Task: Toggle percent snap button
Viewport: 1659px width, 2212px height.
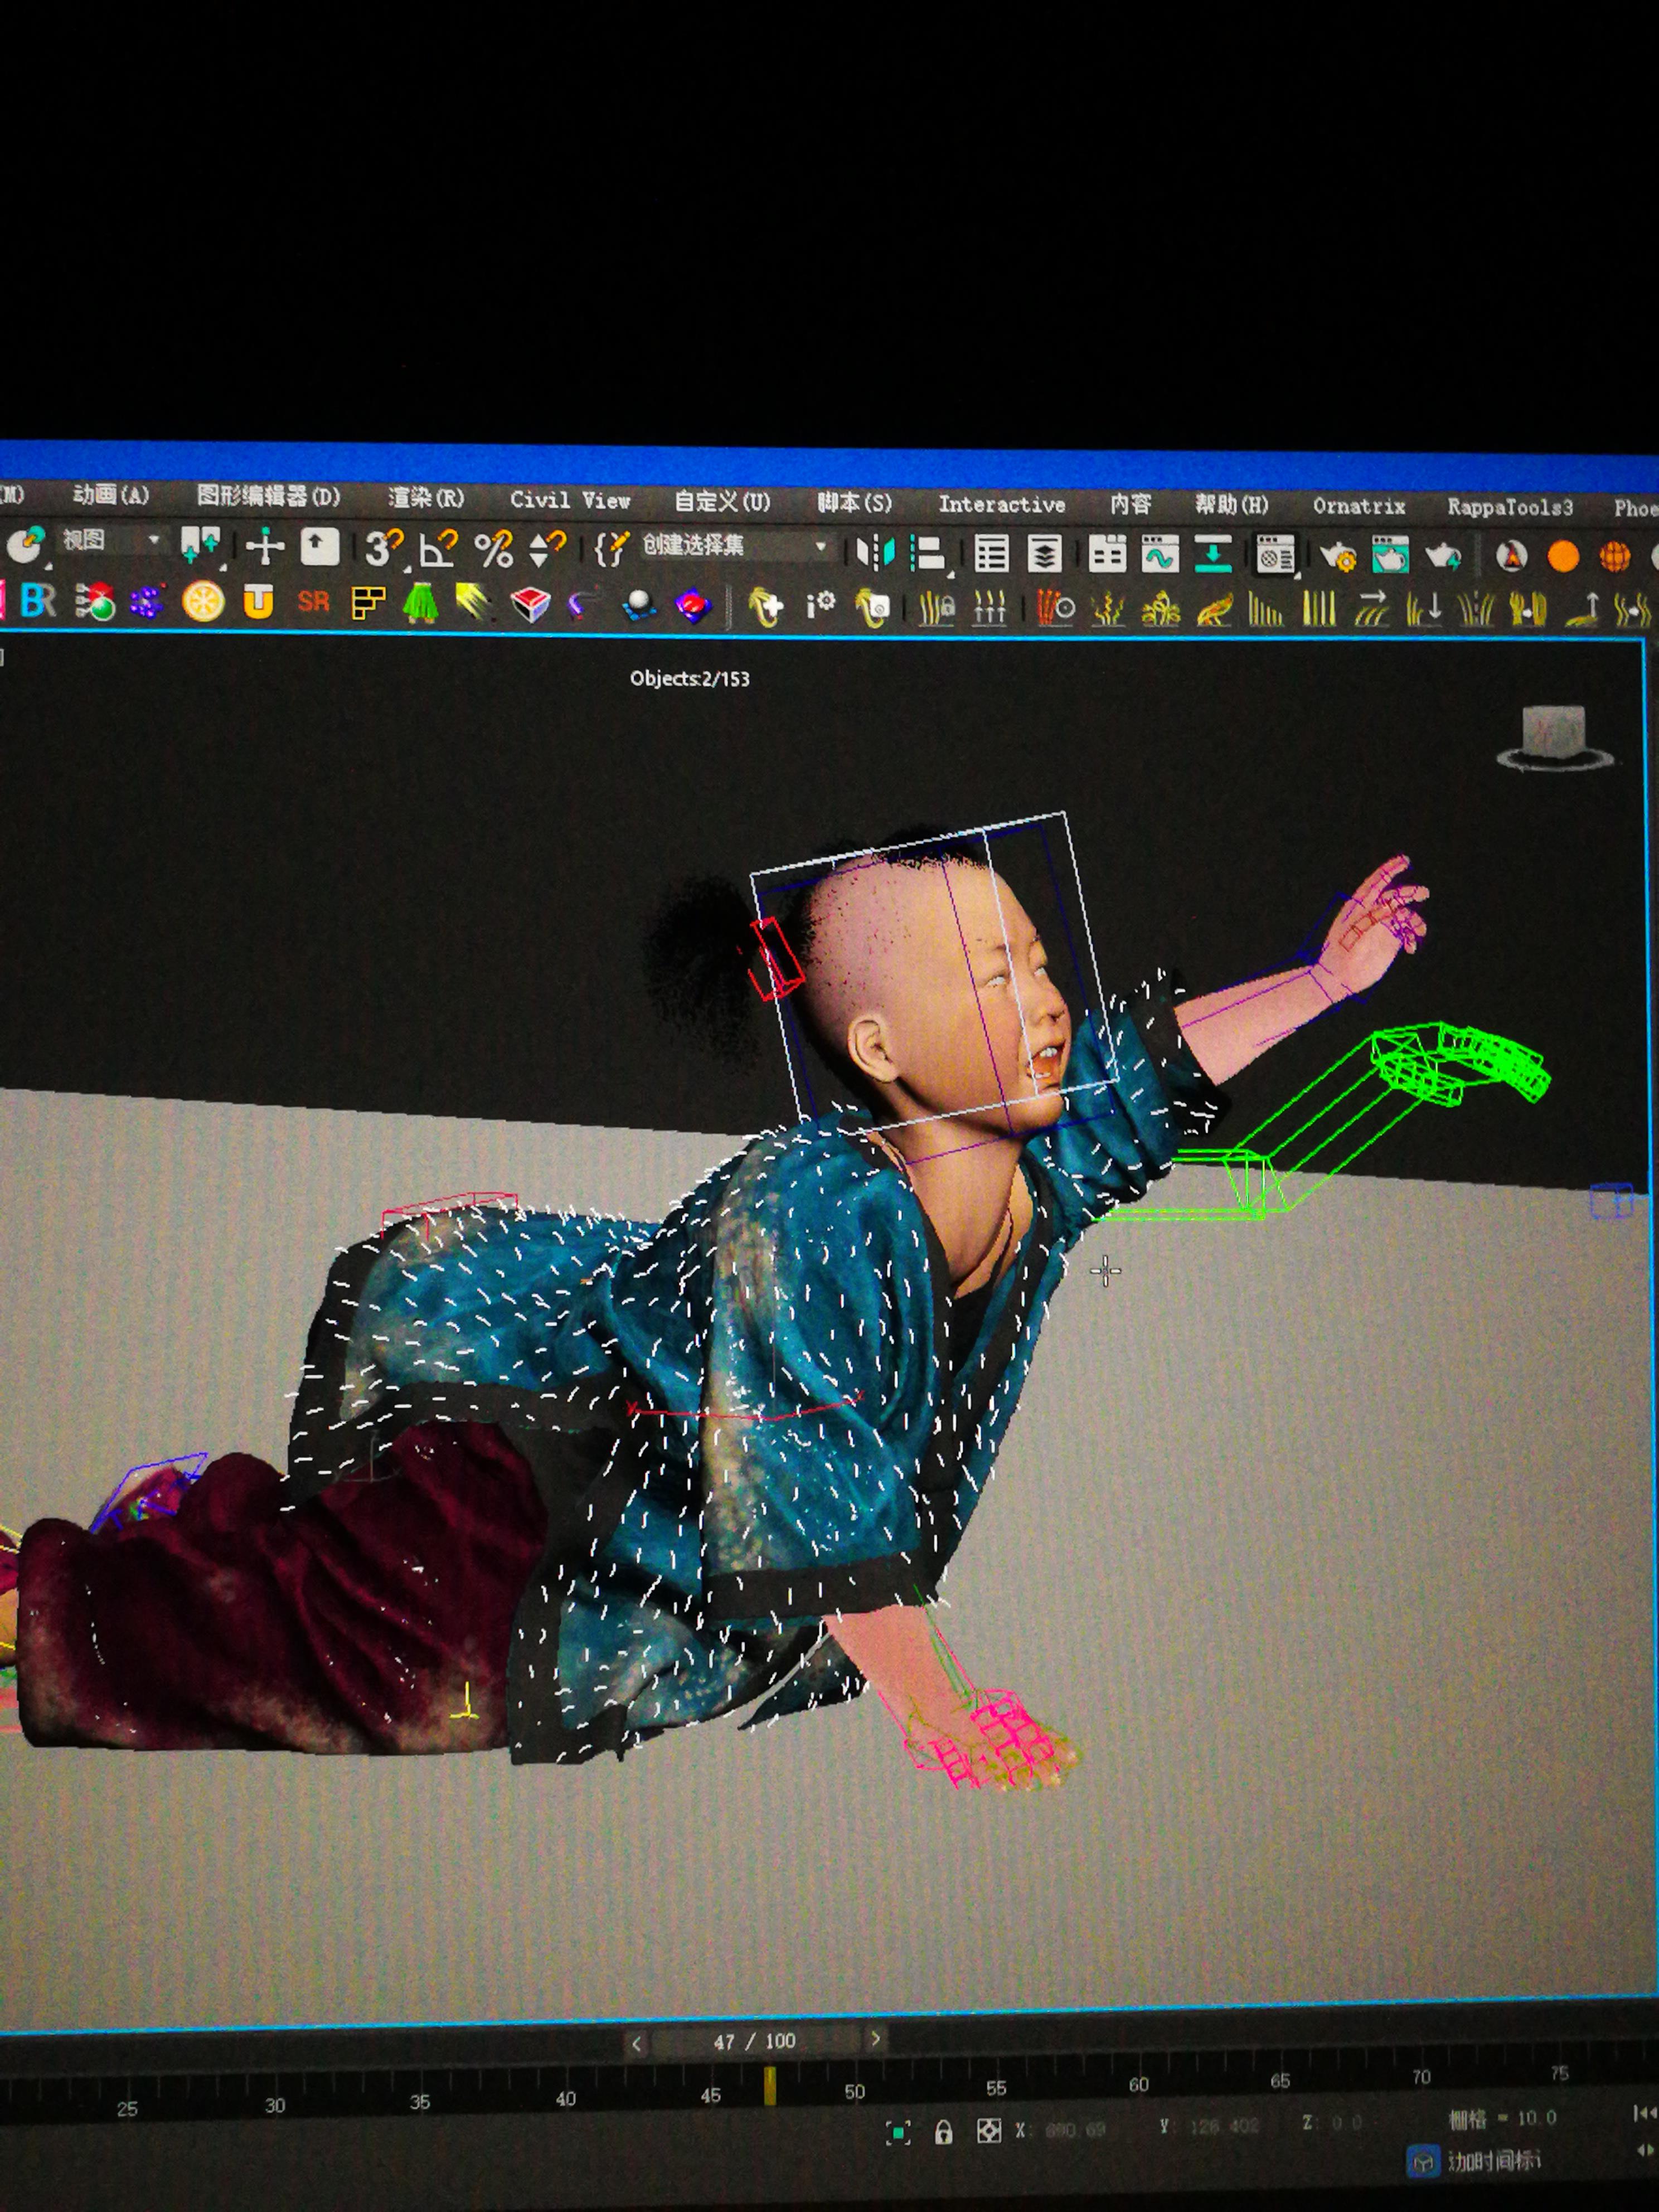Action: point(493,549)
